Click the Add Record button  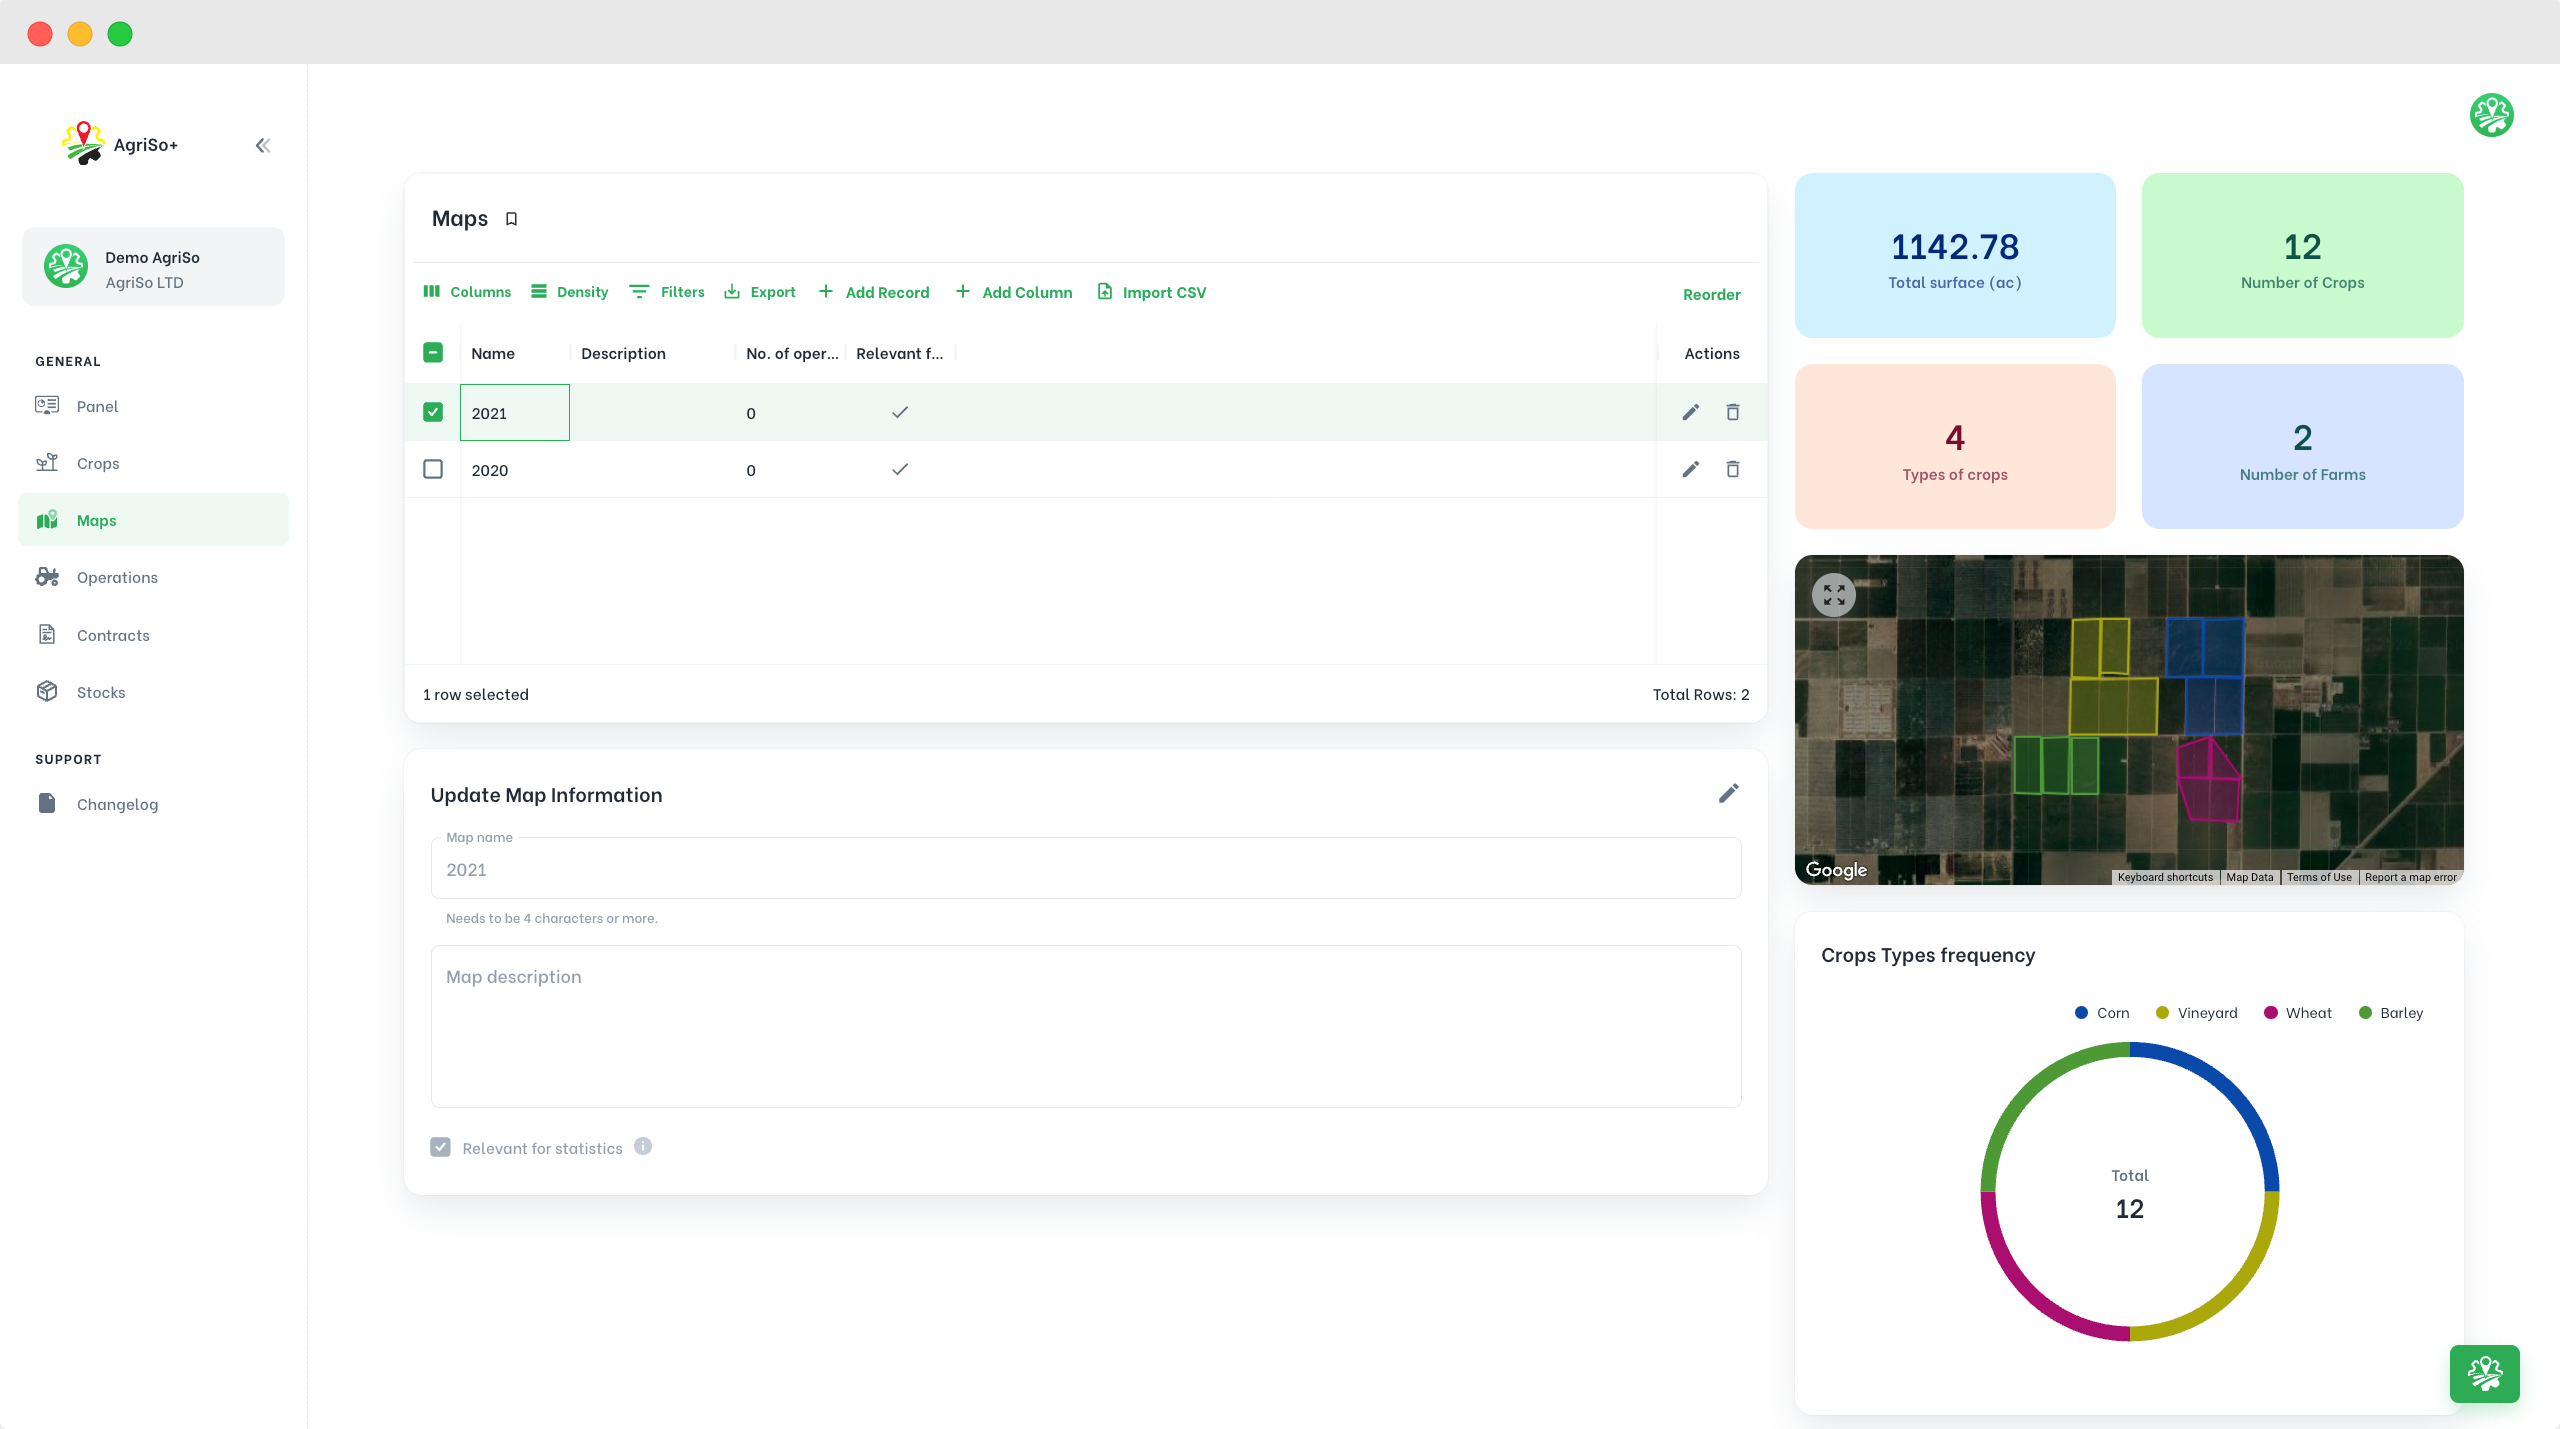click(874, 292)
